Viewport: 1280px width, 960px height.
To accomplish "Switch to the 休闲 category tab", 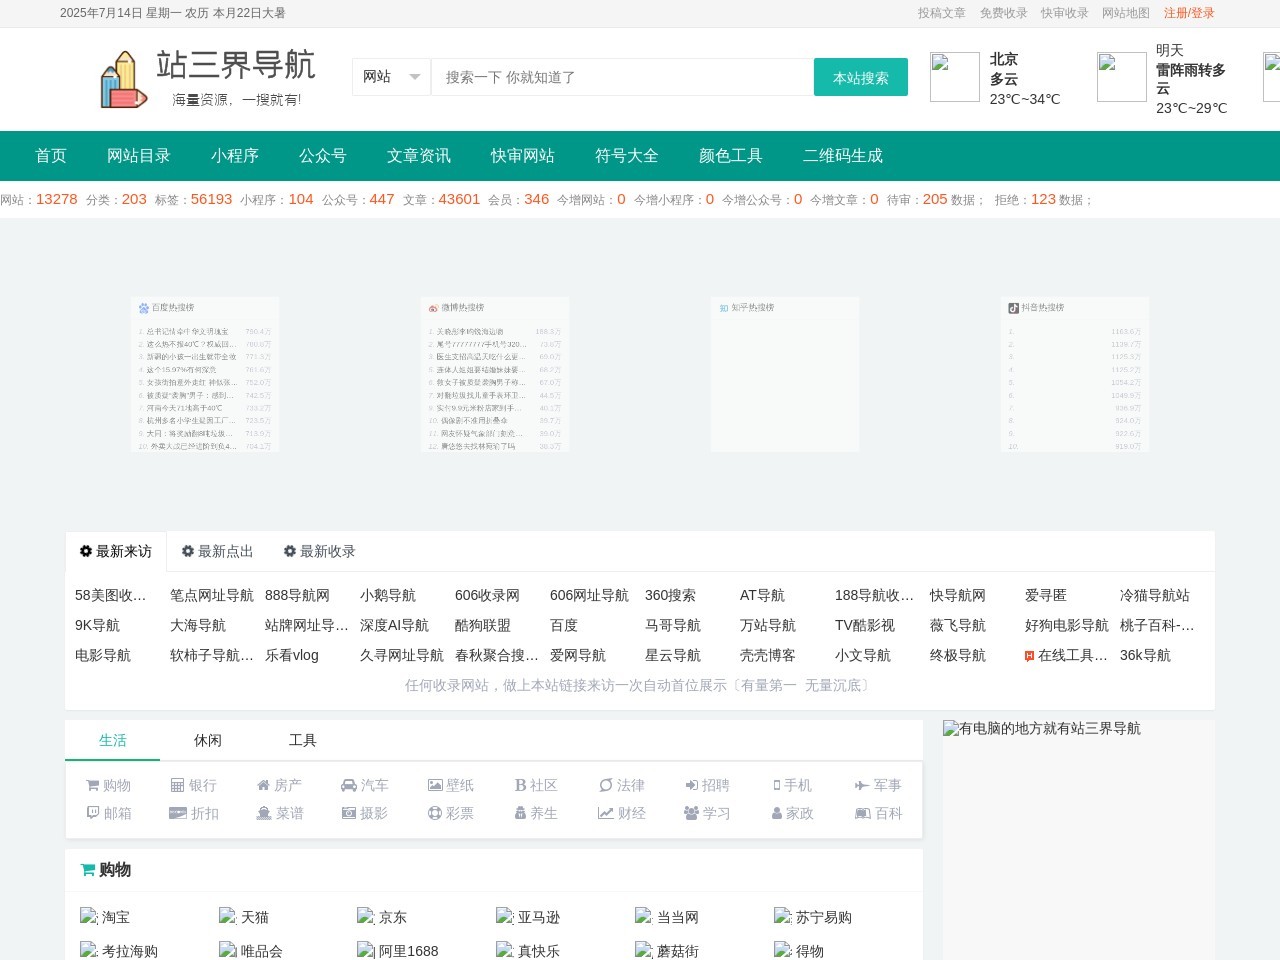I will click(207, 740).
